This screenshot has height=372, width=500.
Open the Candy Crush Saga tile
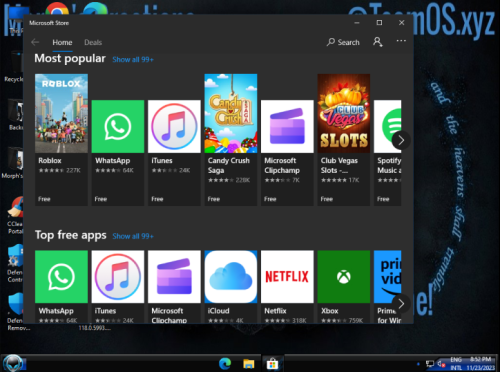click(x=231, y=139)
